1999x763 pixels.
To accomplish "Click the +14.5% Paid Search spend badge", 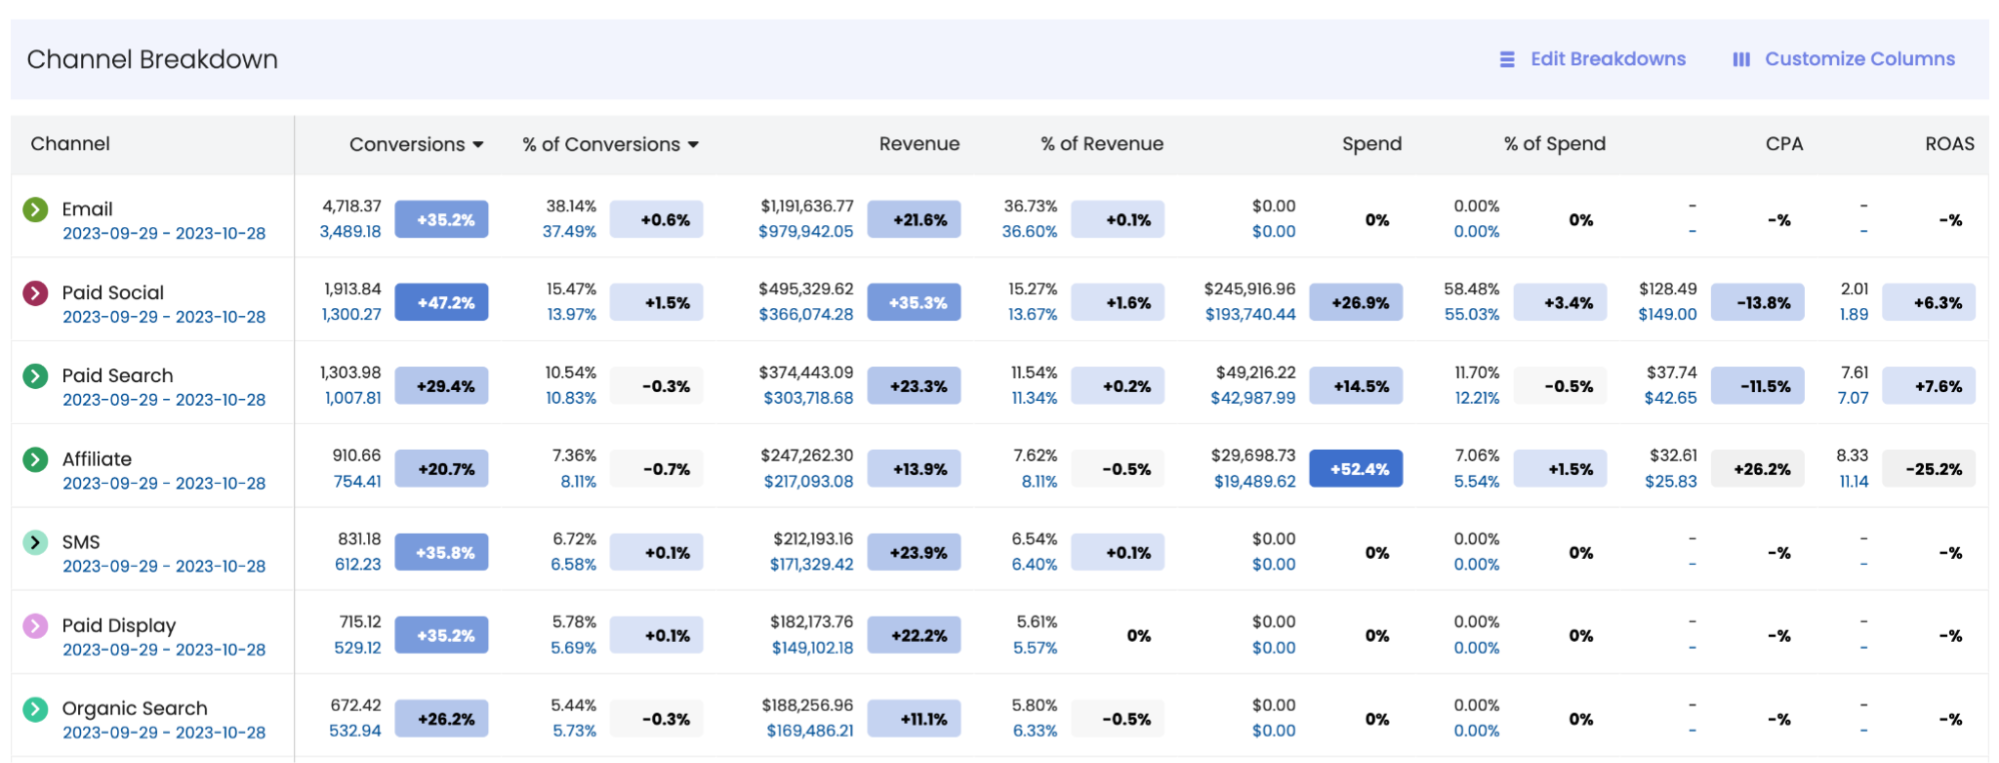I will coord(1356,386).
